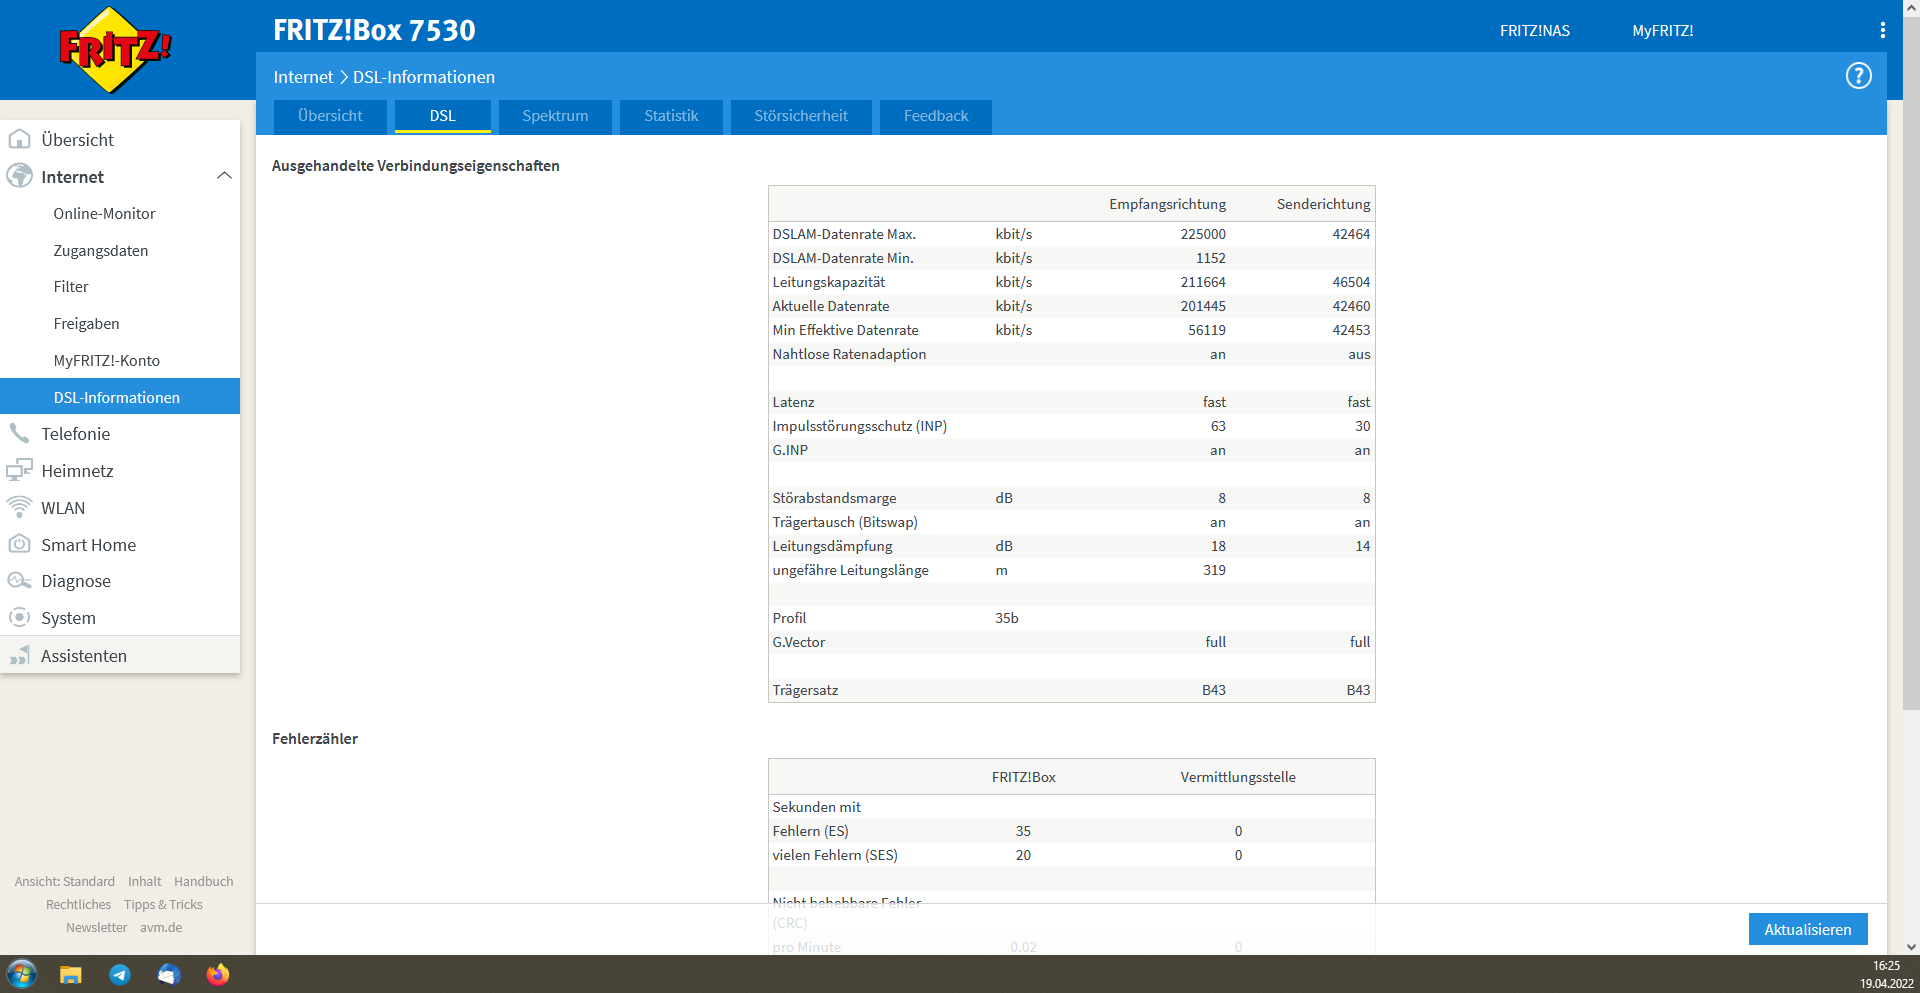The height and width of the screenshot is (993, 1920).
Task: Click the value '225000'
Action: tap(1203, 234)
